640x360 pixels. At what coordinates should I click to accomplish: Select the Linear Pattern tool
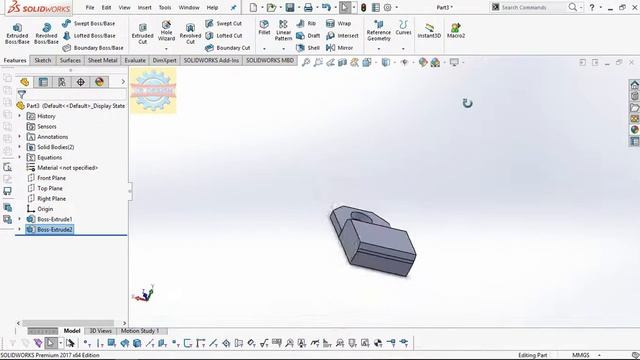pos(283,30)
